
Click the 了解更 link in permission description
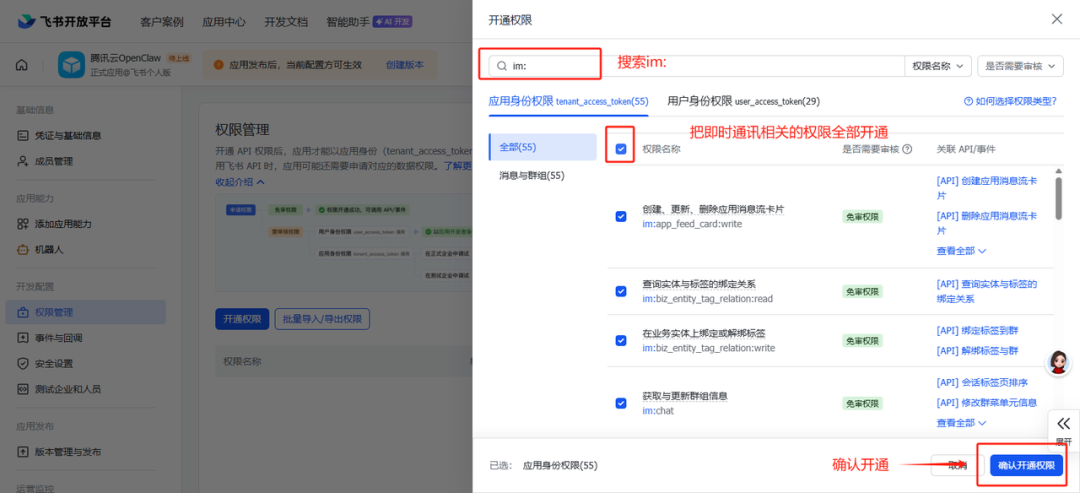coord(457,165)
